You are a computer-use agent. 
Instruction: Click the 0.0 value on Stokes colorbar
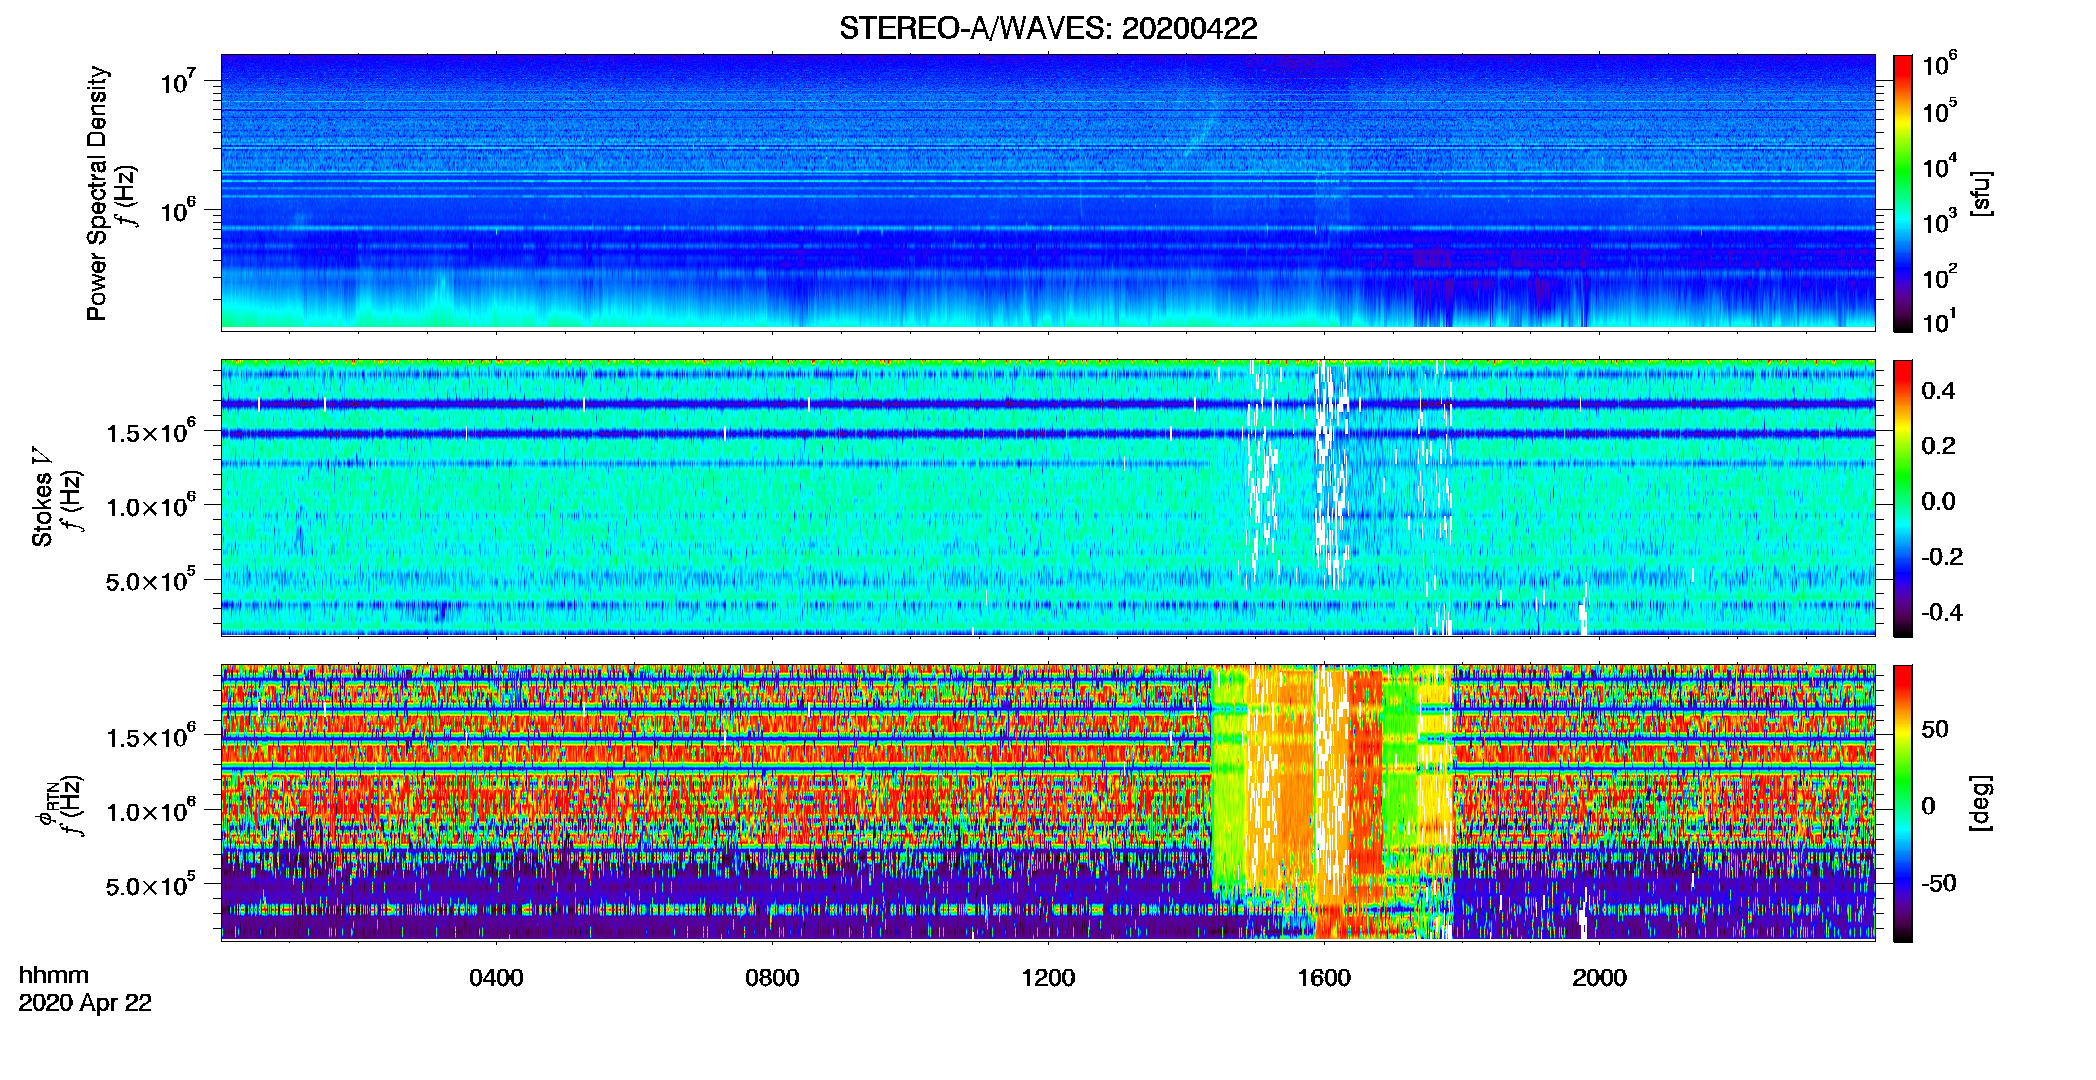click(x=1938, y=501)
